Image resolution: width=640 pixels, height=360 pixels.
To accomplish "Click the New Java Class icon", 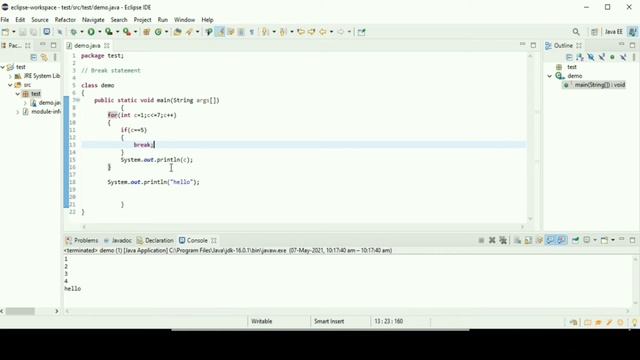I will [158, 32].
